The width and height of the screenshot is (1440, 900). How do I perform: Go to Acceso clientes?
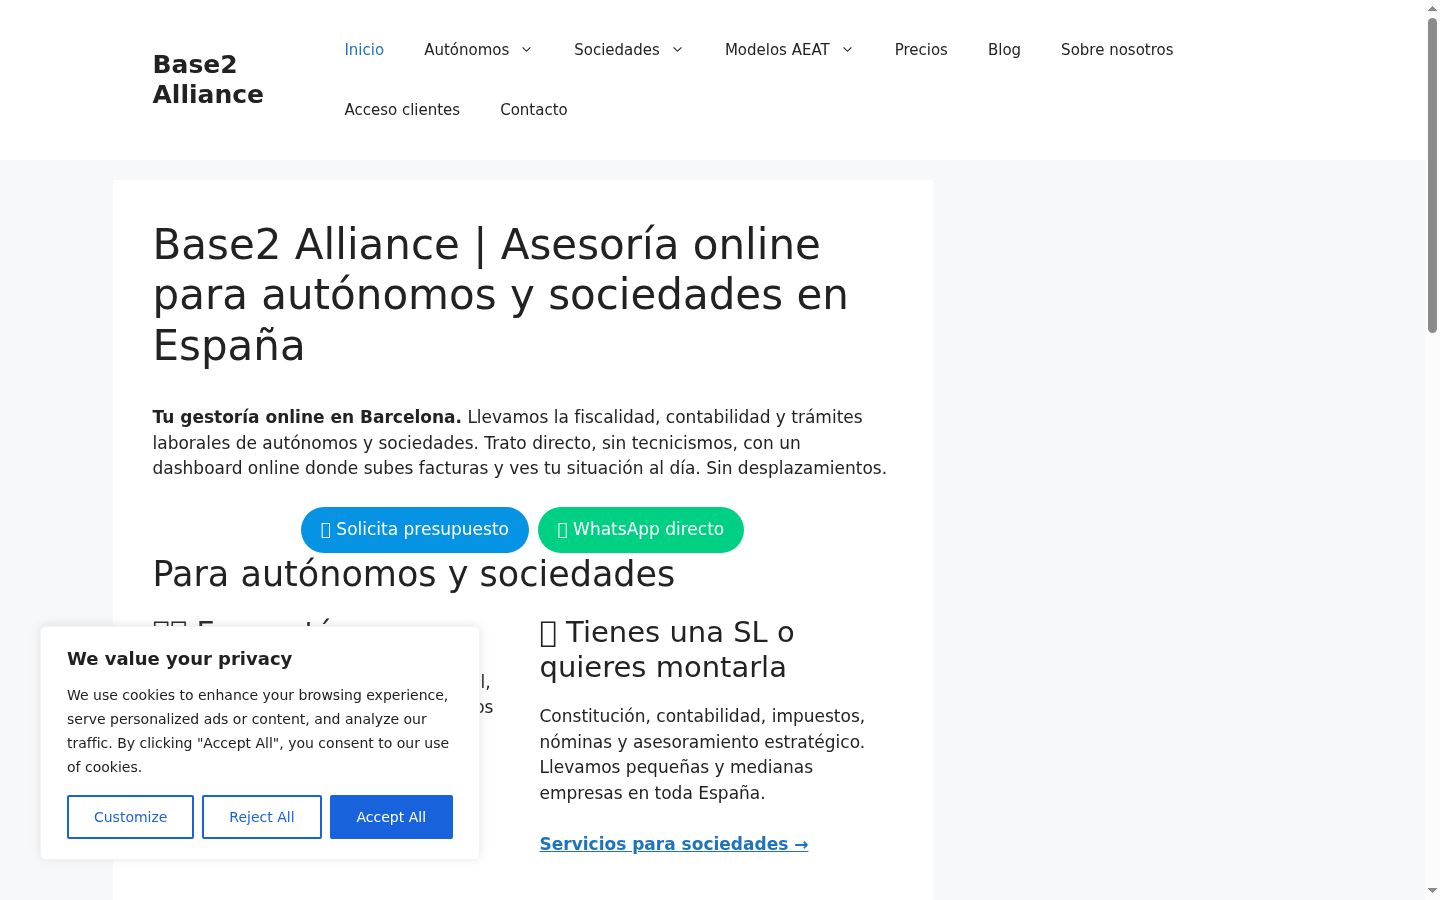pos(402,110)
